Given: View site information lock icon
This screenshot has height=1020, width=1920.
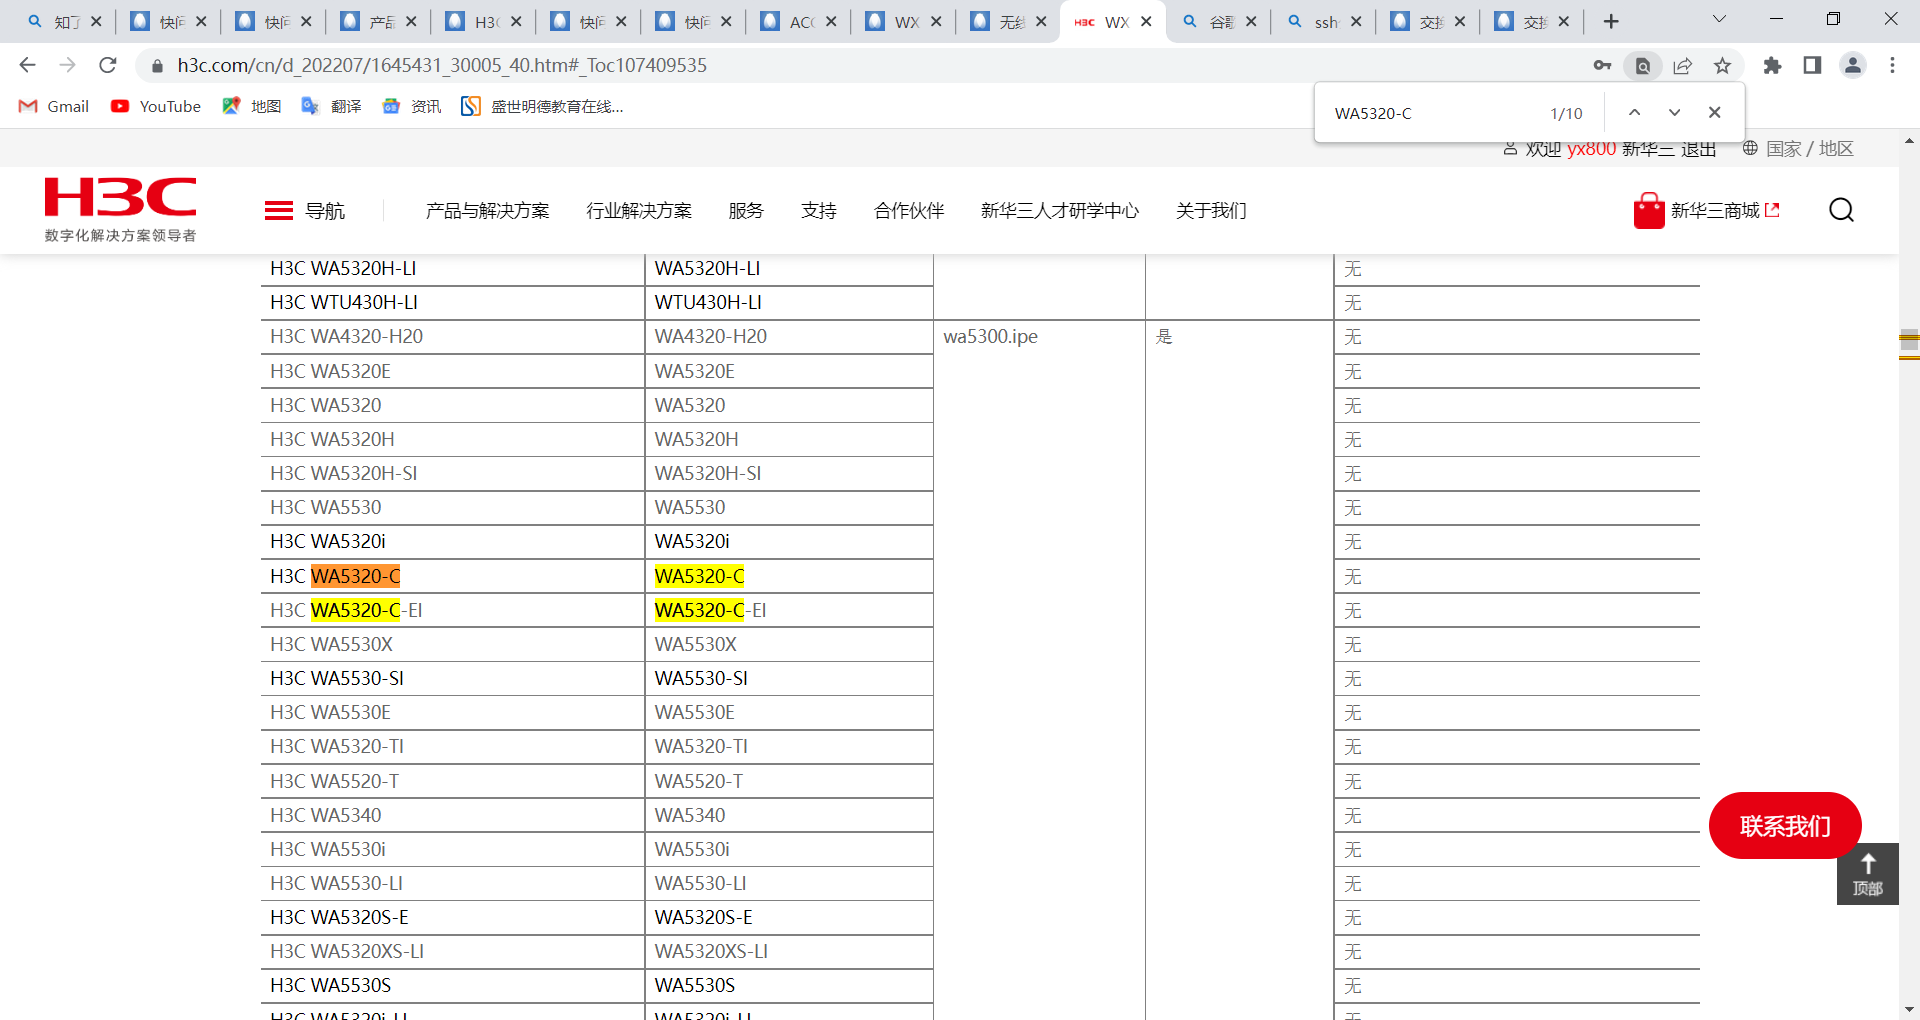Looking at the screenshot, I should (157, 66).
